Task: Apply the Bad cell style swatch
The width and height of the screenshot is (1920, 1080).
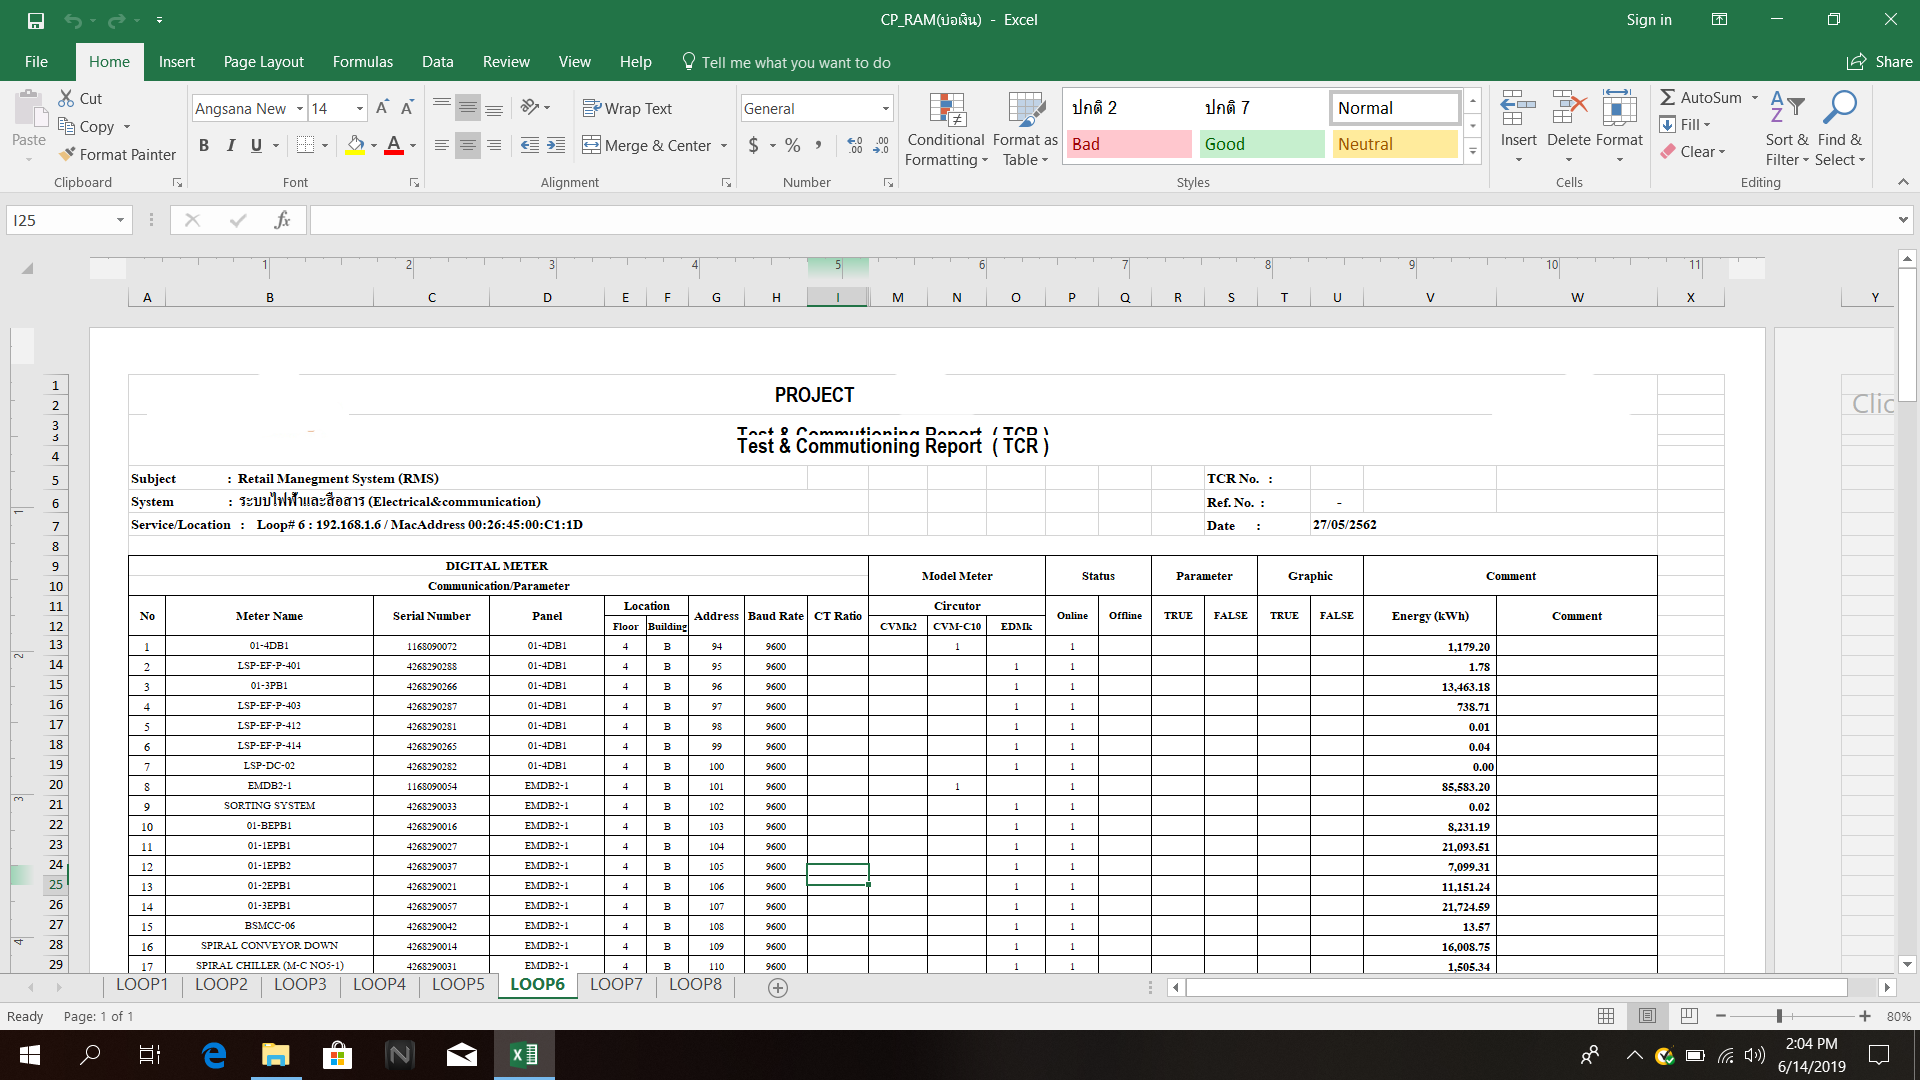Action: pos(1128,144)
